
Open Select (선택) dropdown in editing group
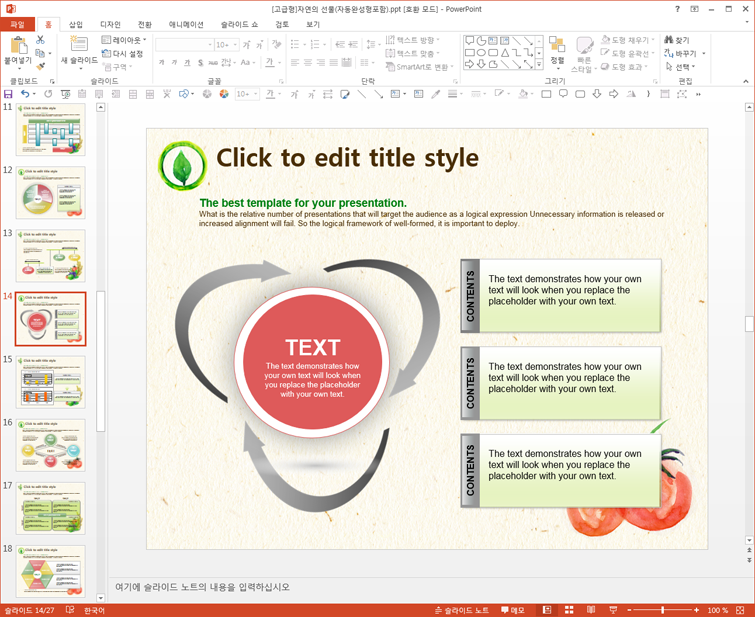(680, 66)
